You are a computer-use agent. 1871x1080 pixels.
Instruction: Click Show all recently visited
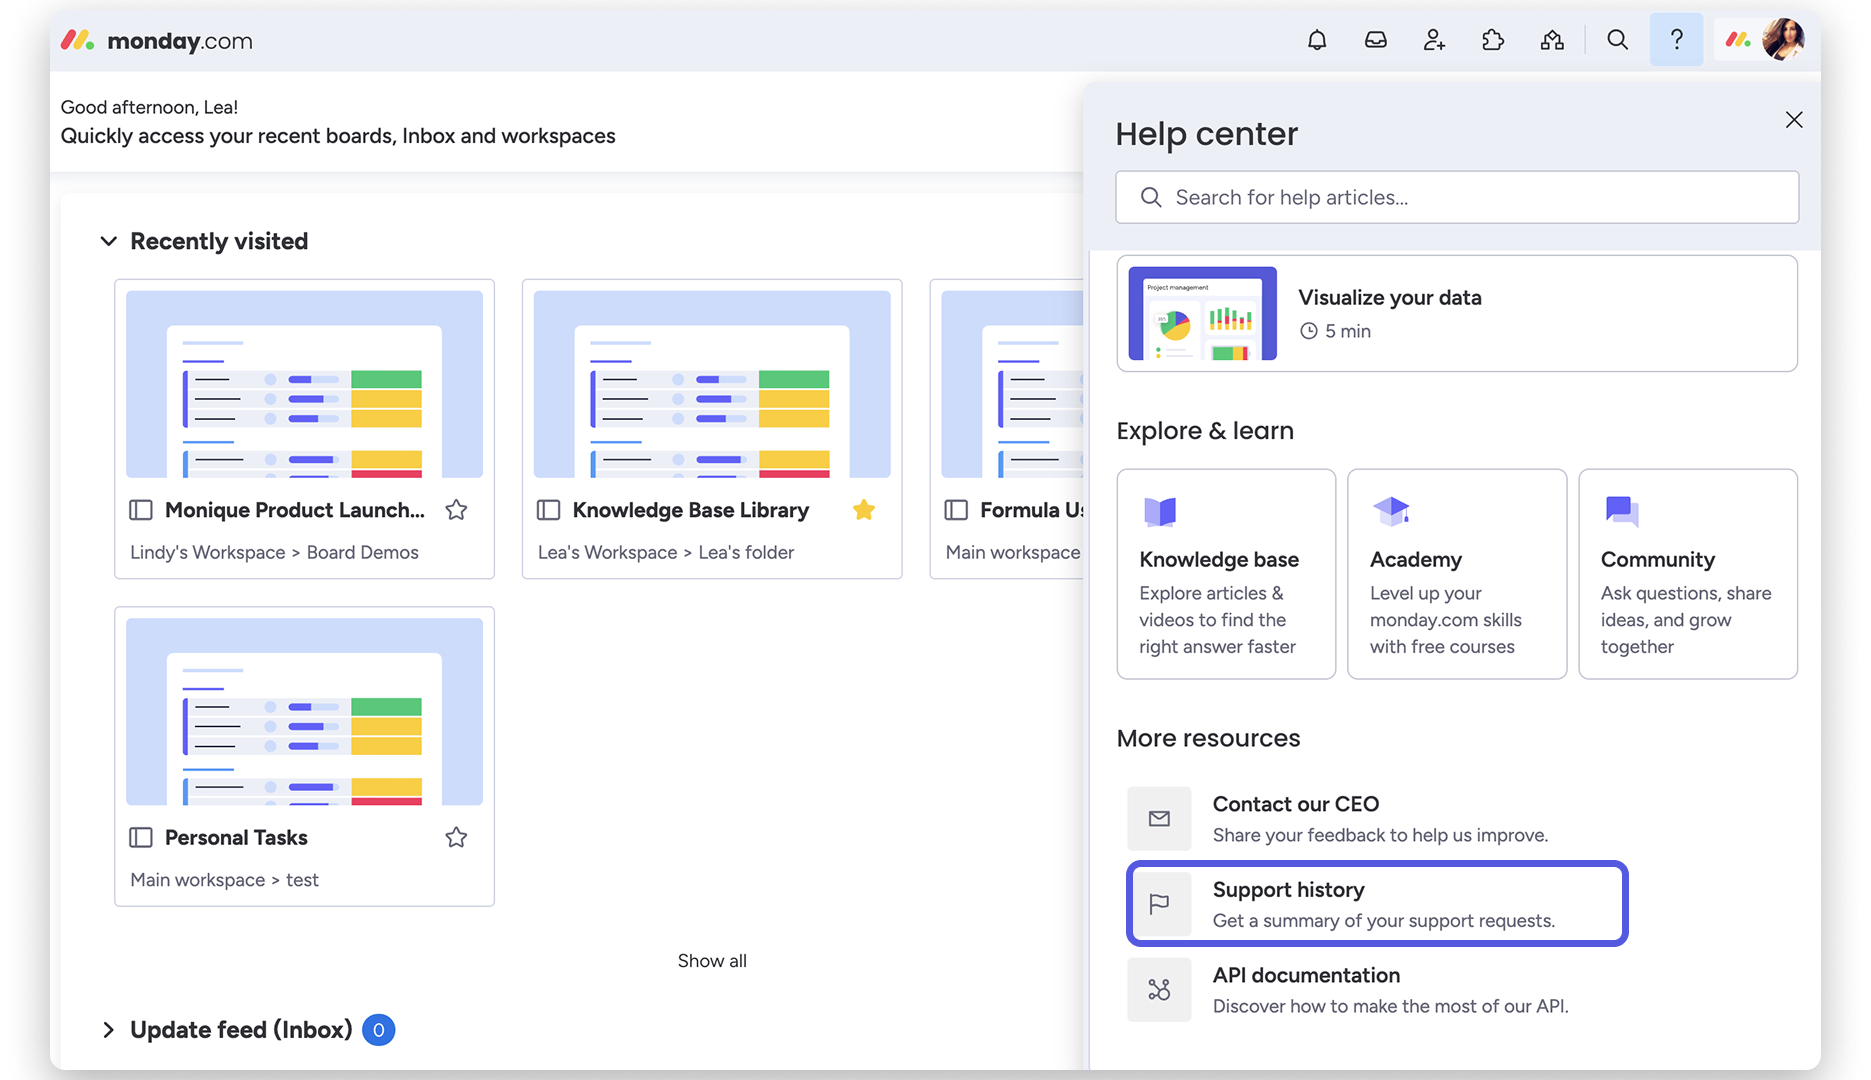712,961
